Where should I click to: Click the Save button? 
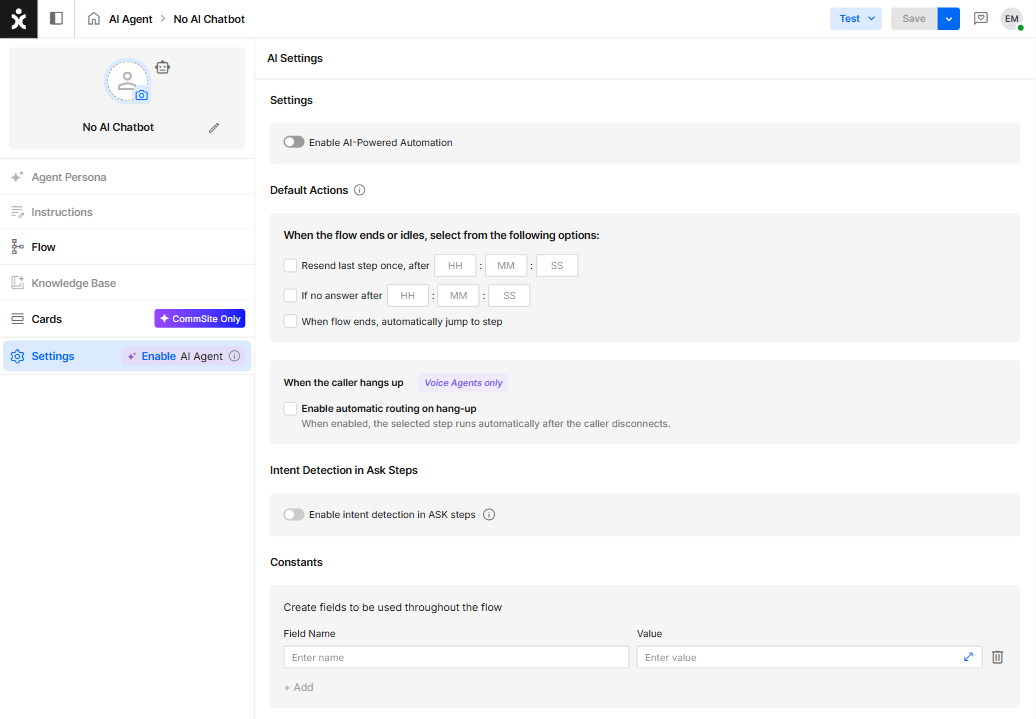[x=914, y=19]
